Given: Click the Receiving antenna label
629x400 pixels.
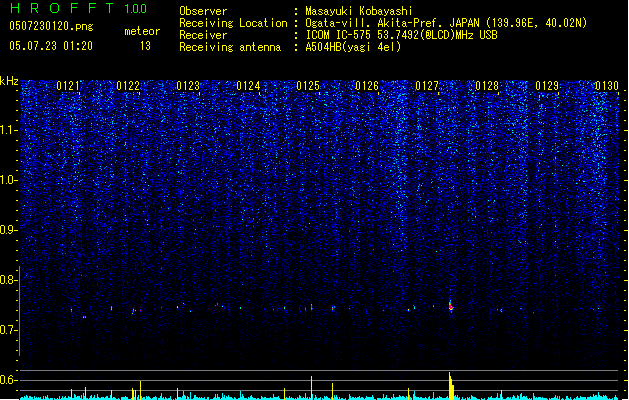Looking at the screenshot, I should (230, 47).
